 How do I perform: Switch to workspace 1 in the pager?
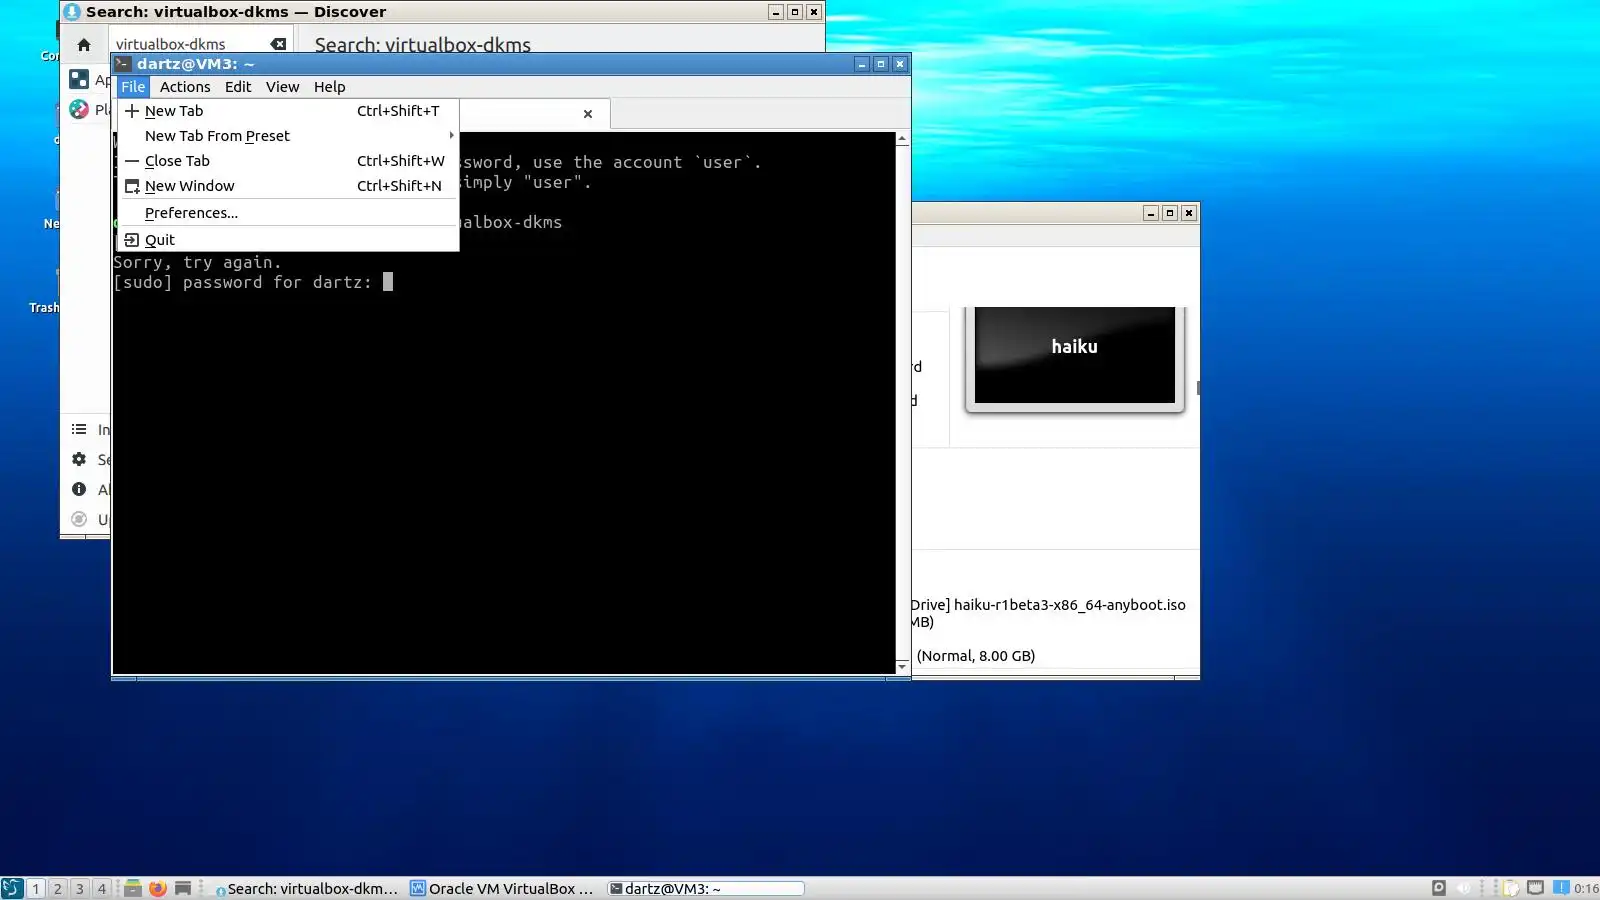coord(36,888)
